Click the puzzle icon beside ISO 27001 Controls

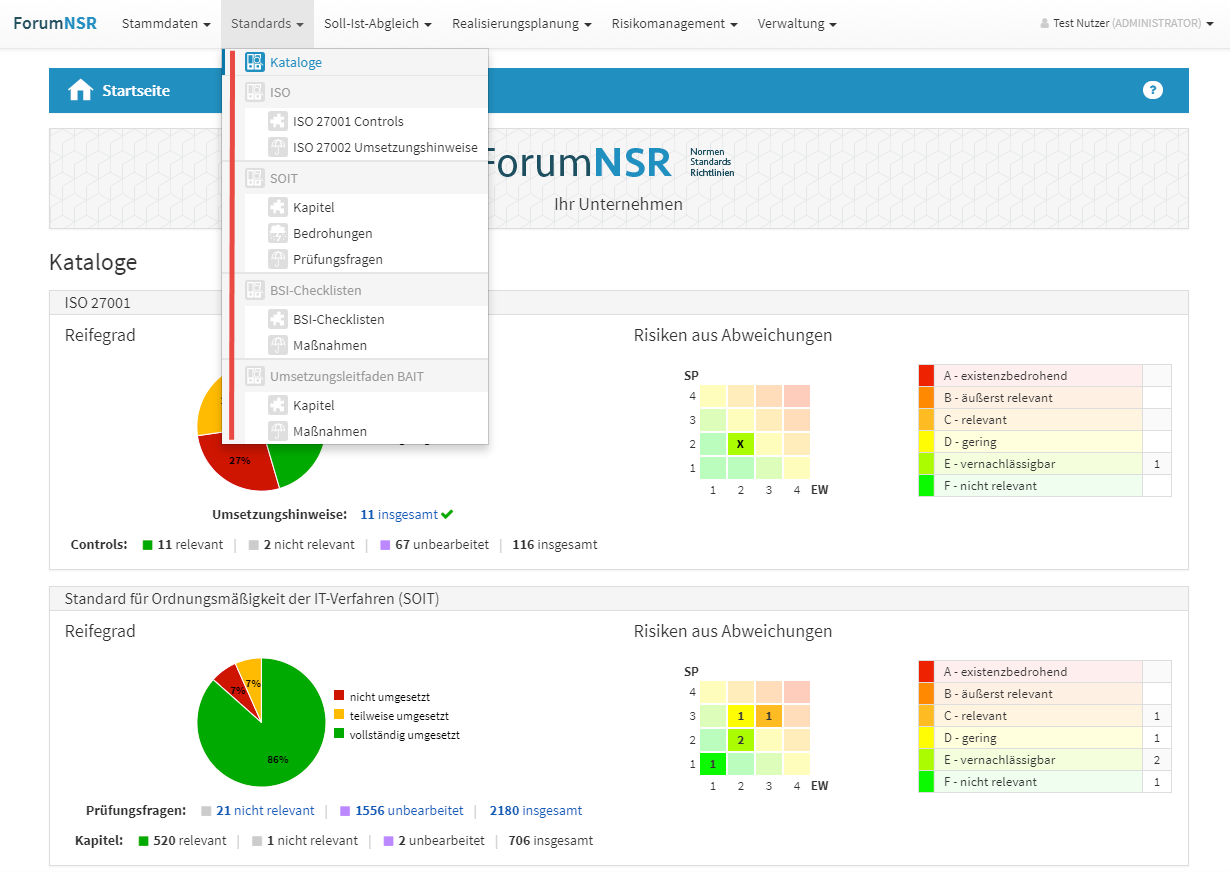point(277,122)
